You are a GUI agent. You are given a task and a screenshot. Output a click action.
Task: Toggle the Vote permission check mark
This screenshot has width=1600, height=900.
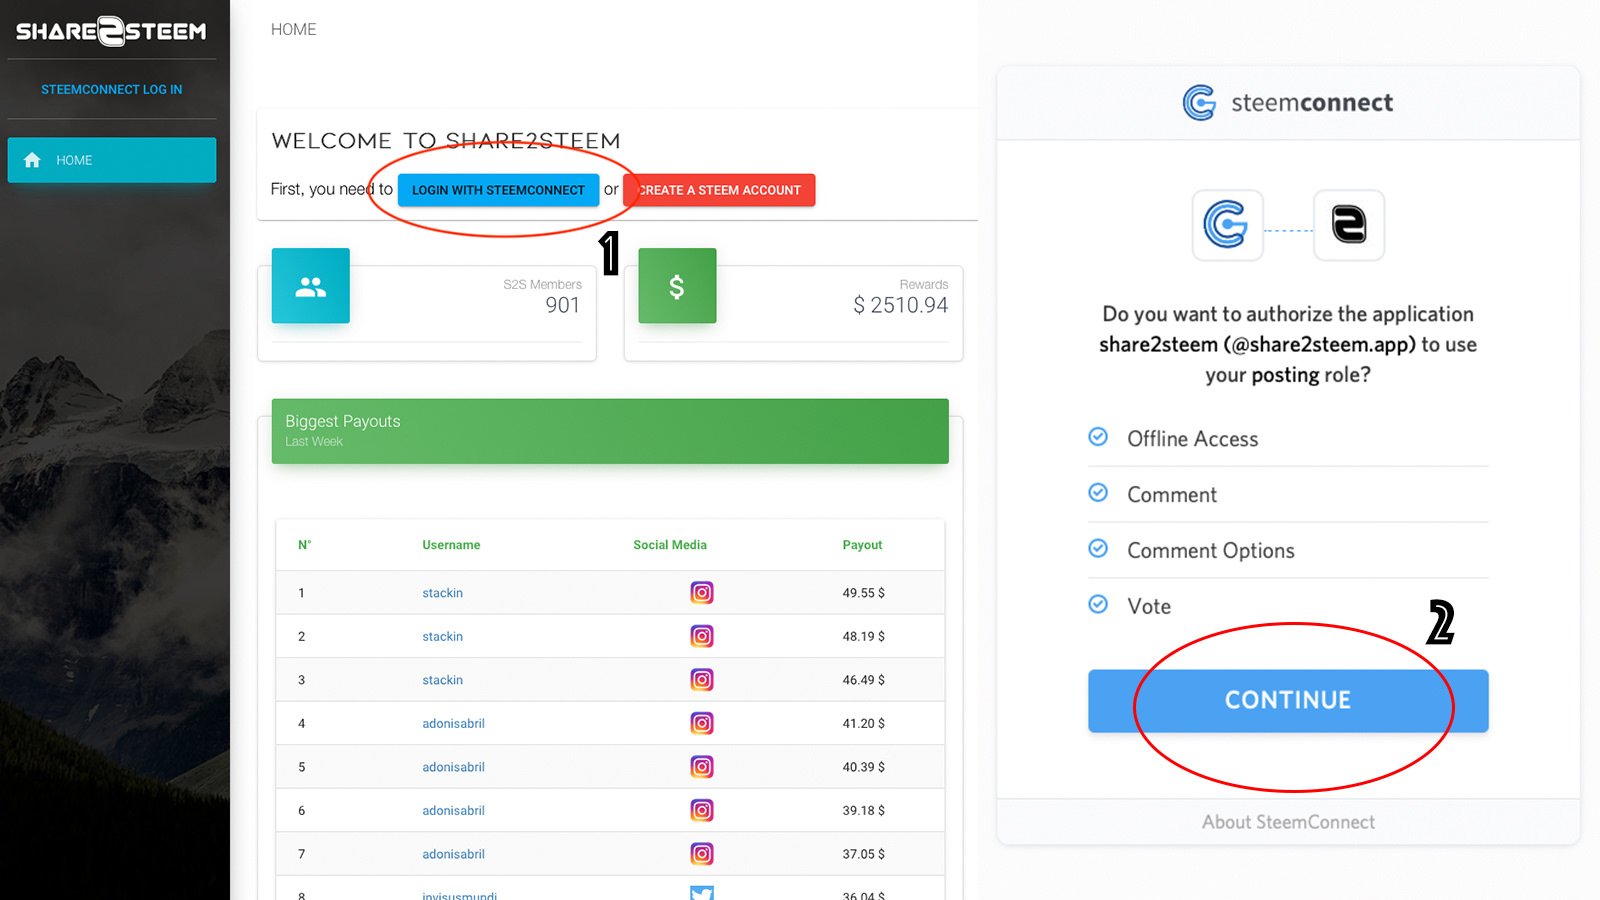pos(1098,605)
